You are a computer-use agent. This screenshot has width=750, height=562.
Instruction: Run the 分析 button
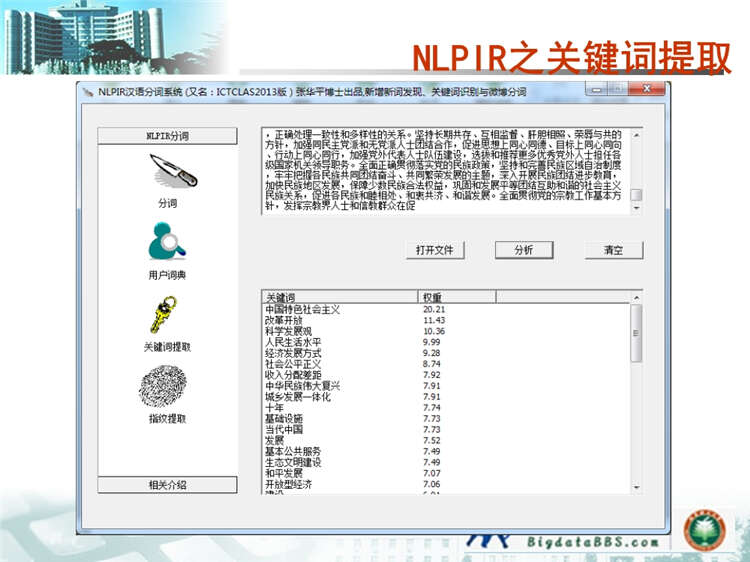[x=524, y=250]
